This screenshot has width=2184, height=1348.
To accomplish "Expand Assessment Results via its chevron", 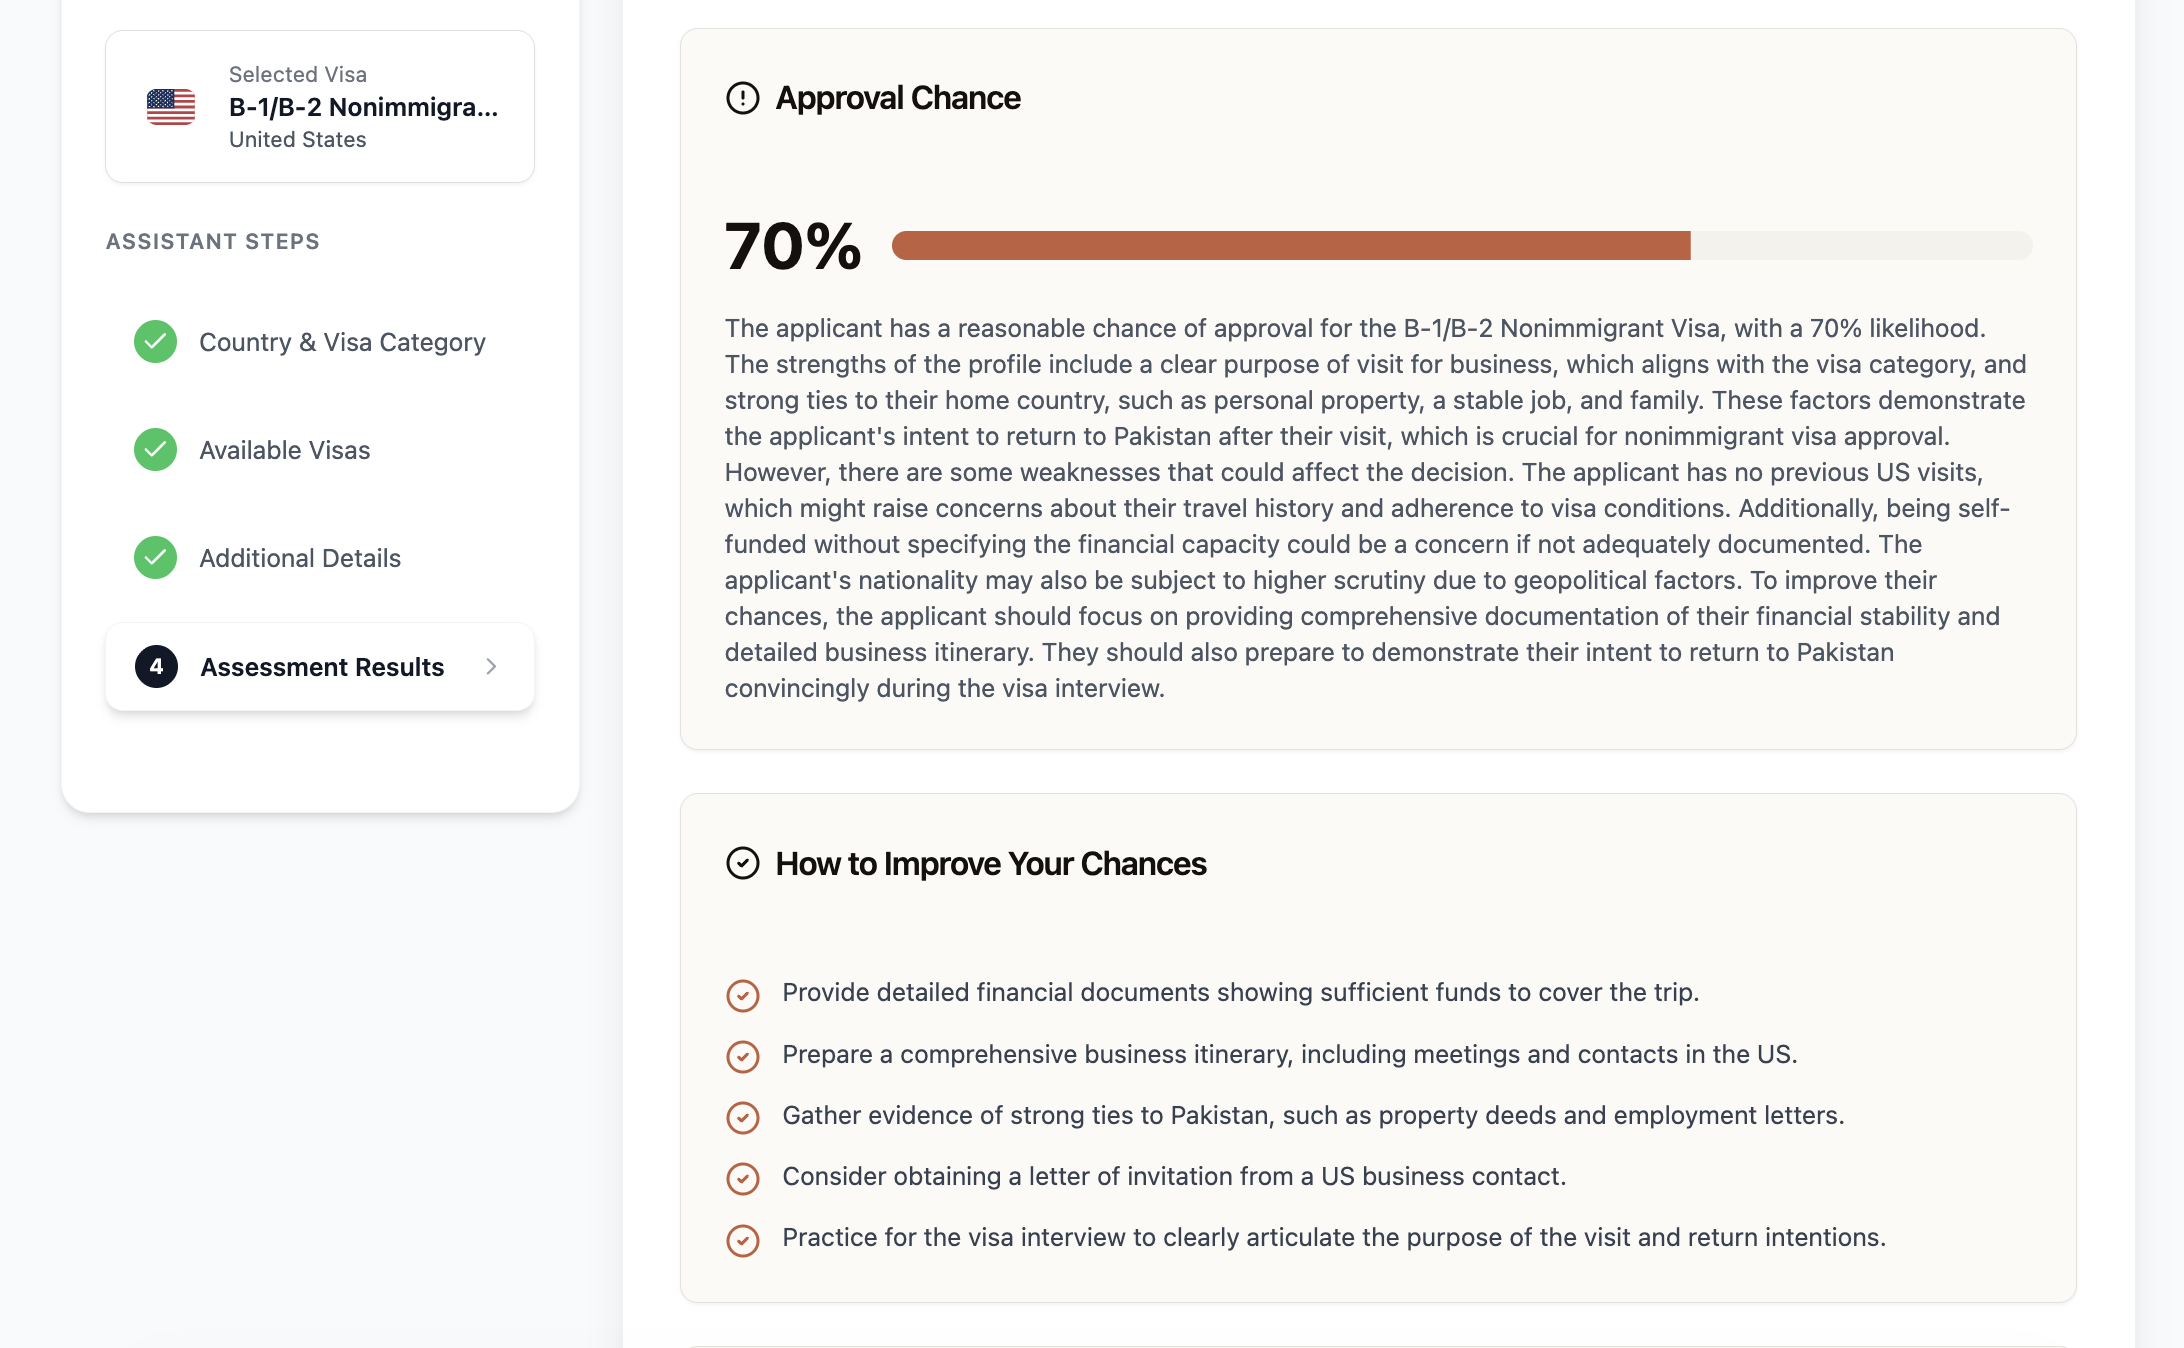I will (x=491, y=667).
